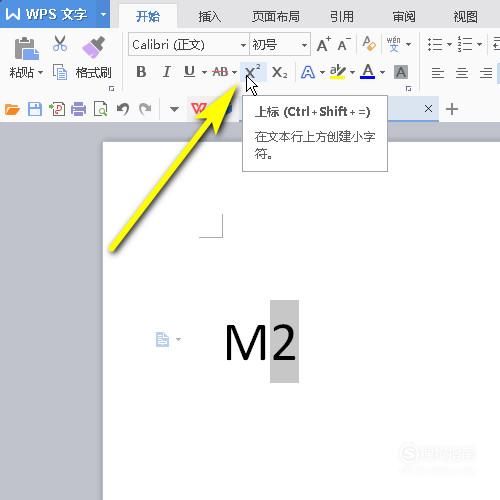Decrease font size with A- icon
Screen dimensions: 500x500
(344, 44)
